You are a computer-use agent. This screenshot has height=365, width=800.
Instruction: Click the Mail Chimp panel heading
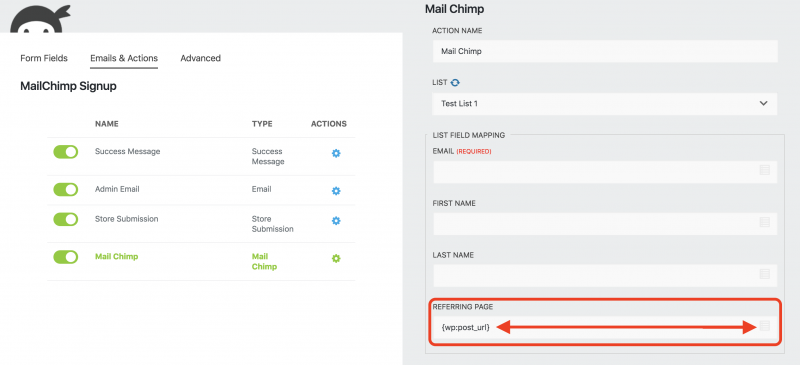coord(455,9)
